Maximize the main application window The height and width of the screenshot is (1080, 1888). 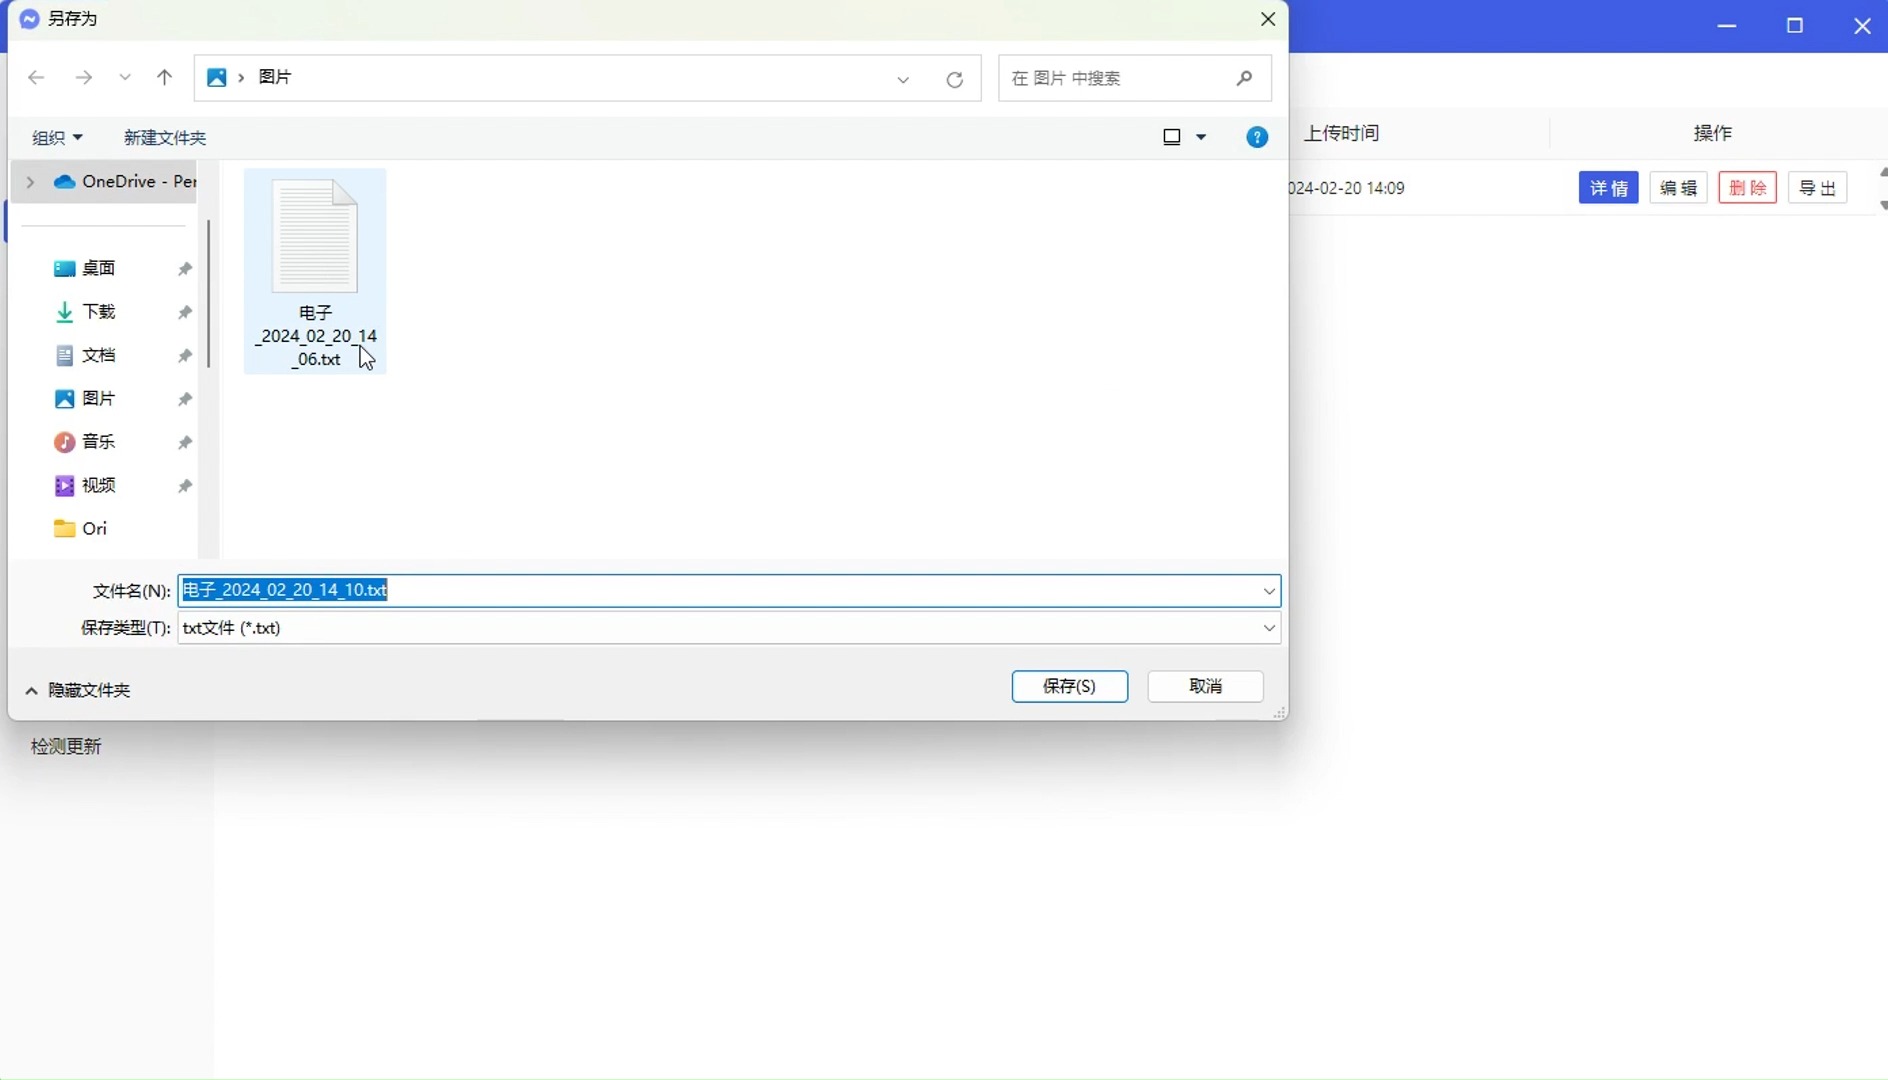point(1795,26)
